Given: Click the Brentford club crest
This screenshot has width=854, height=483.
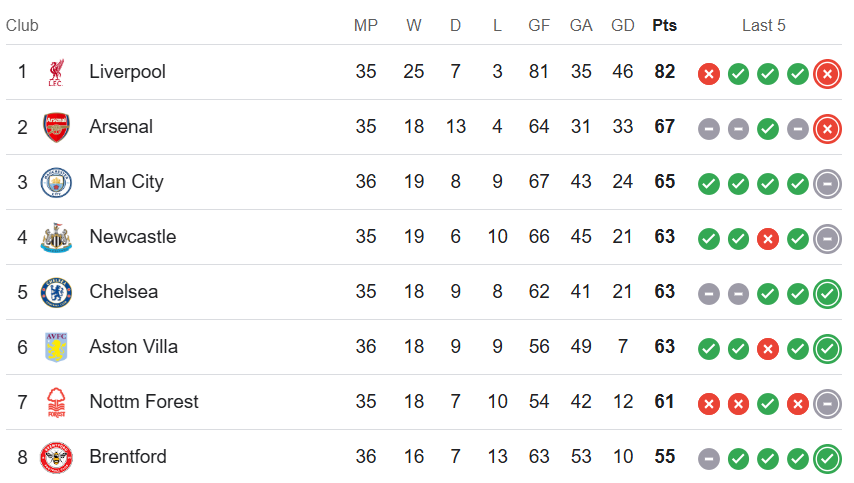Looking at the screenshot, I should pos(56,457).
